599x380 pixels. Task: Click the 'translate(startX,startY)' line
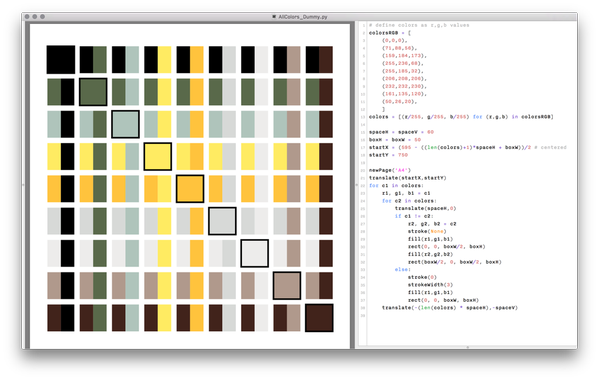coord(407,178)
